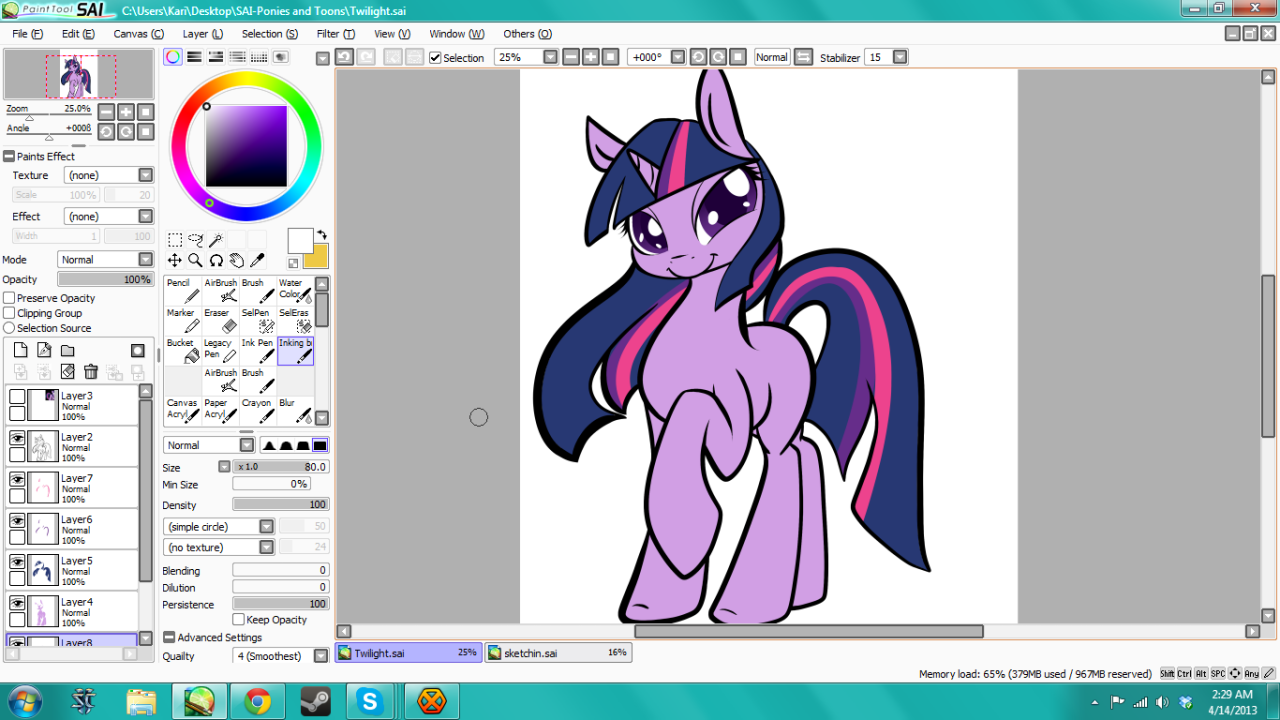Image resolution: width=1280 pixels, height=720 pixels.
Task: Hide Layer5 with its eye icon
Action: click(17, 561)
